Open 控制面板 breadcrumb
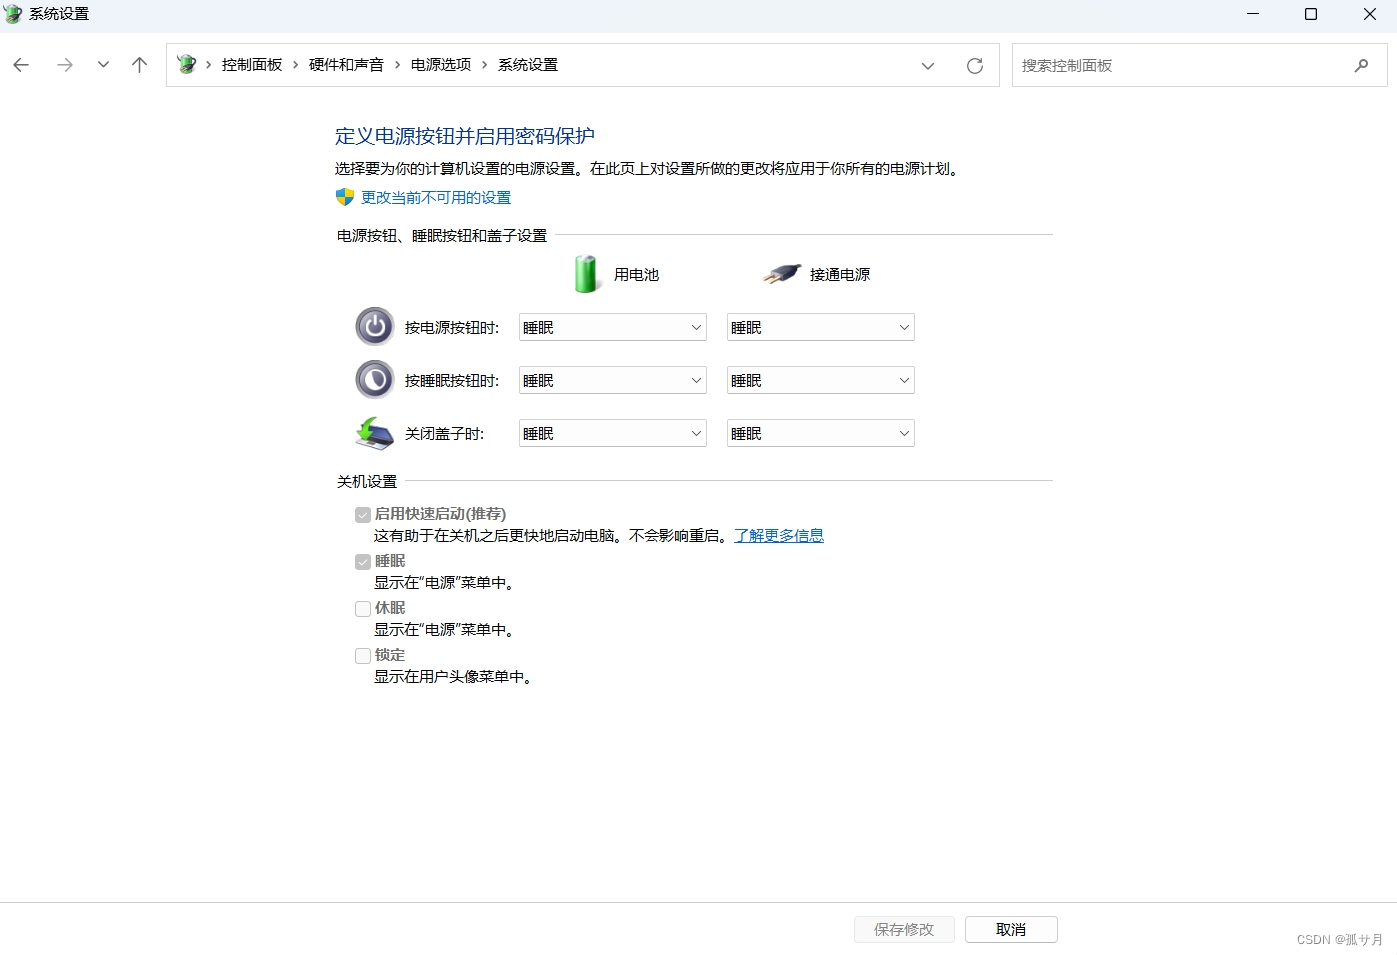Image resolution: width=1397 pixels, height=955 pixels. click(x=252, y=65)
